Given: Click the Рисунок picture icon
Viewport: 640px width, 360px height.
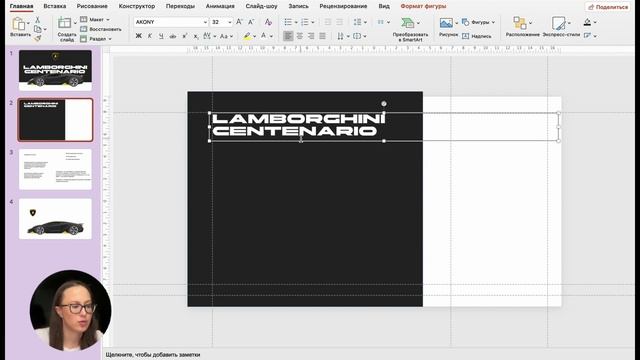Looking at the screenshot, I should pyautogui.click(x=446, y=23).
